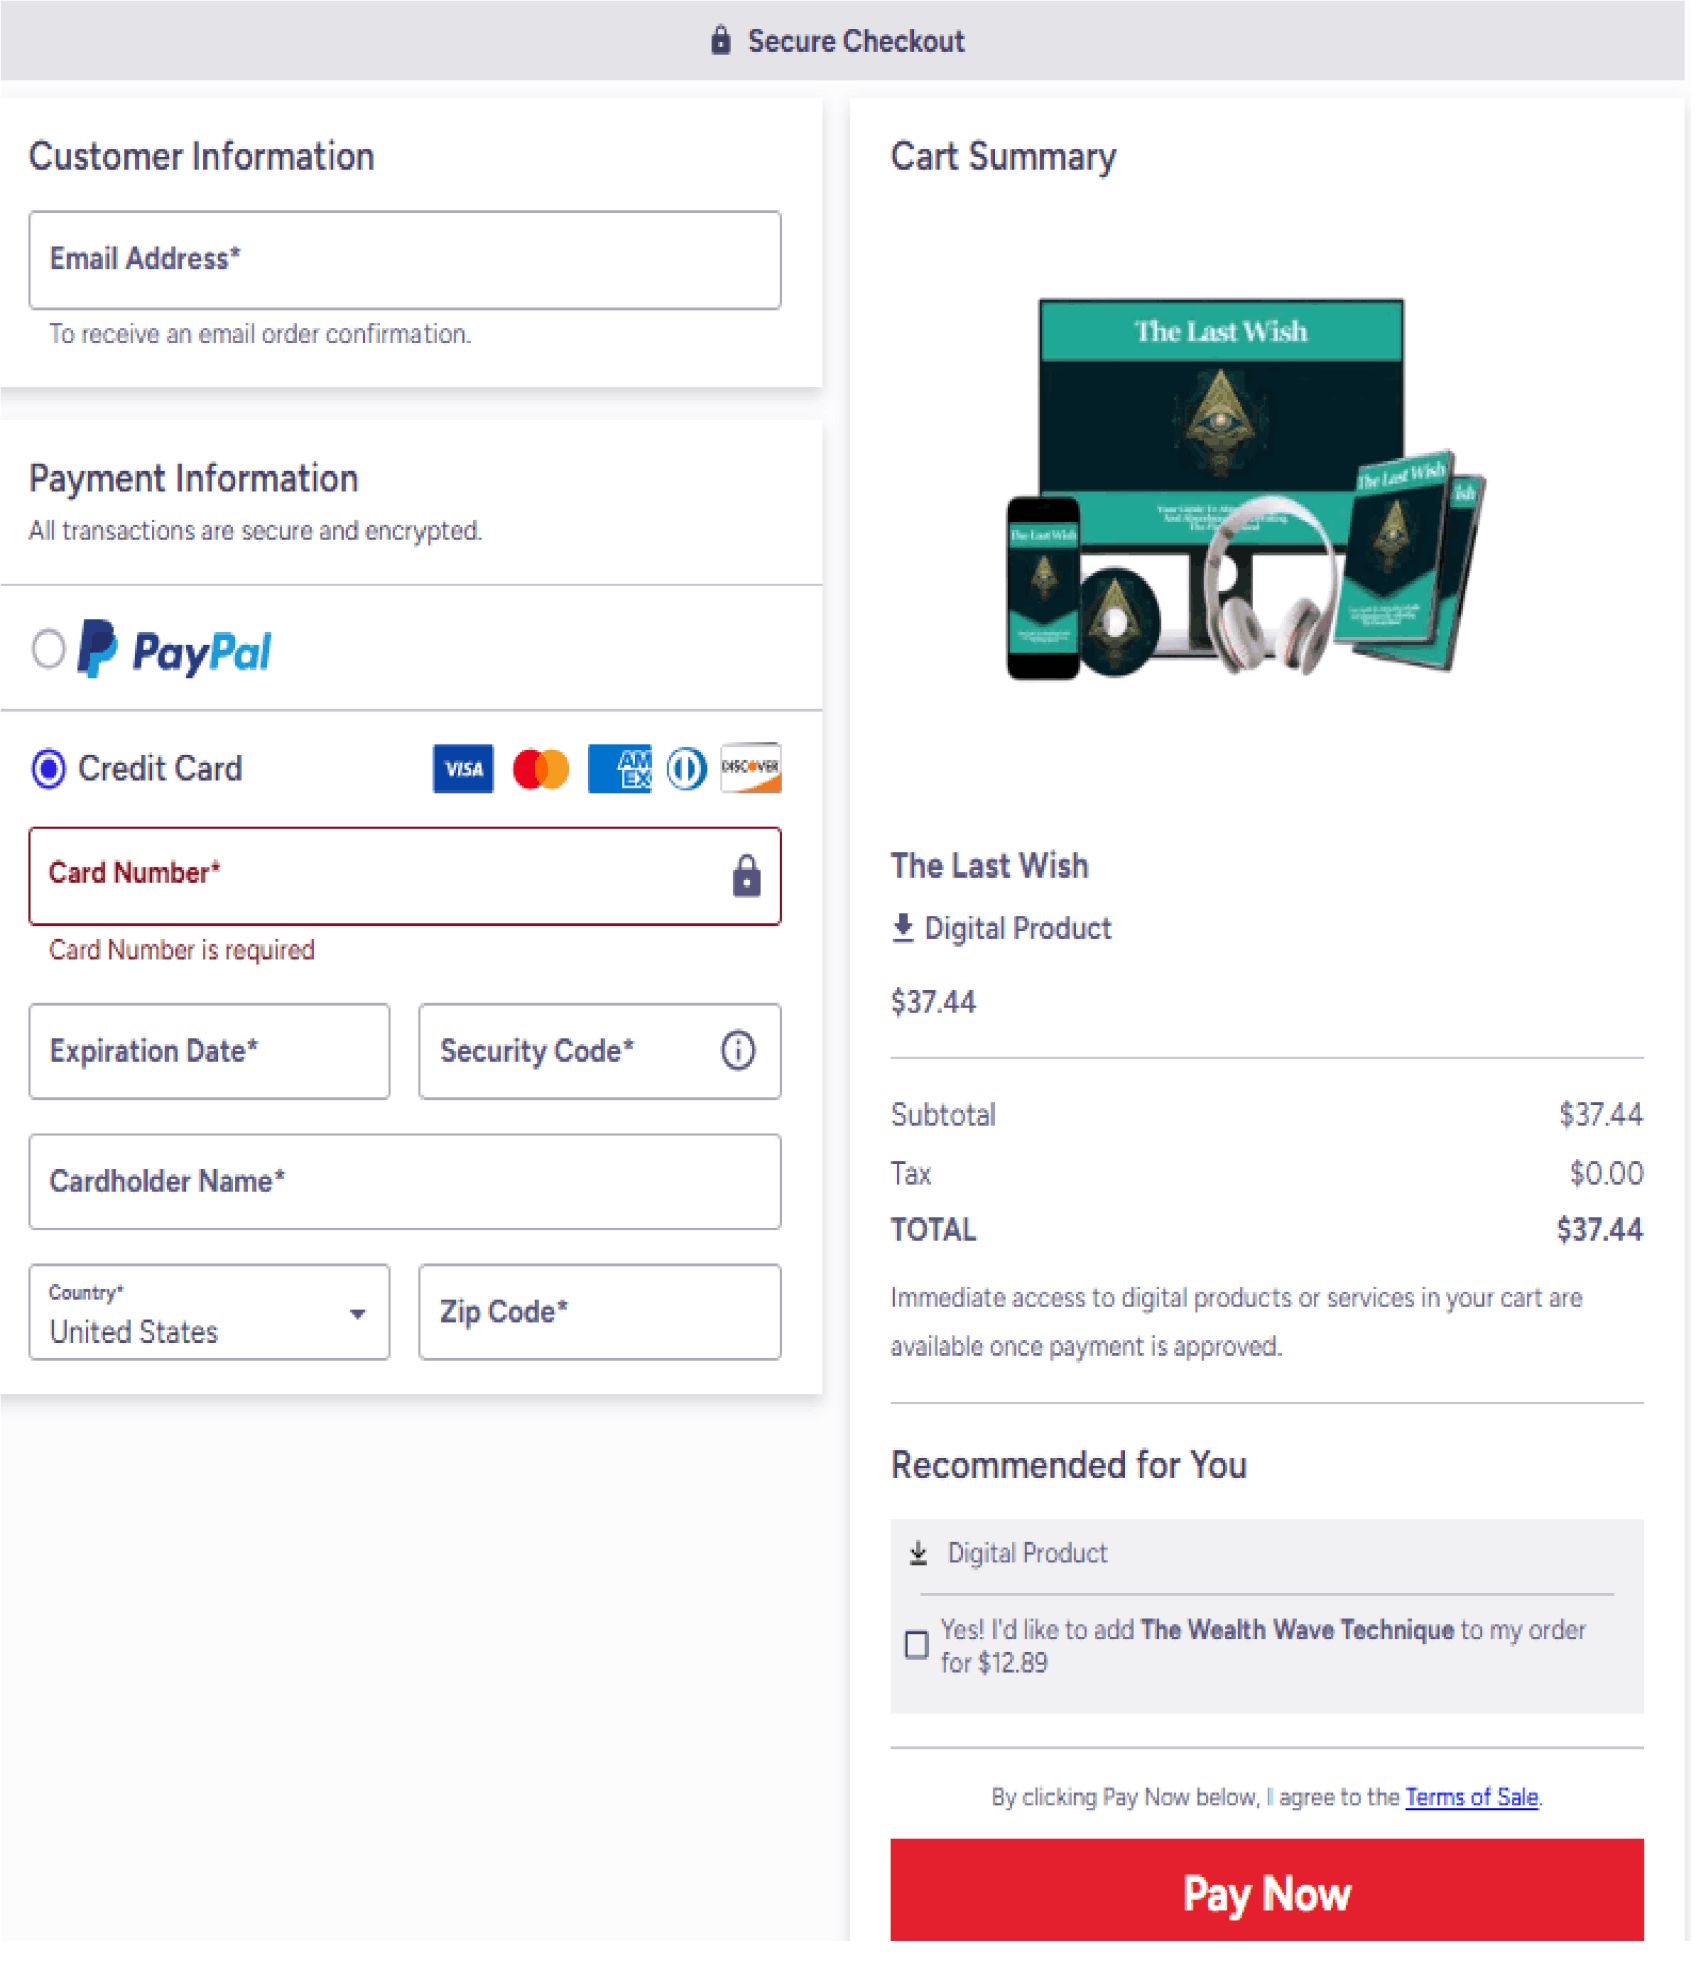The height and width of the screenshot is (1963, 1696).
Task: Click the Email Address field
Action: [404, 260]
